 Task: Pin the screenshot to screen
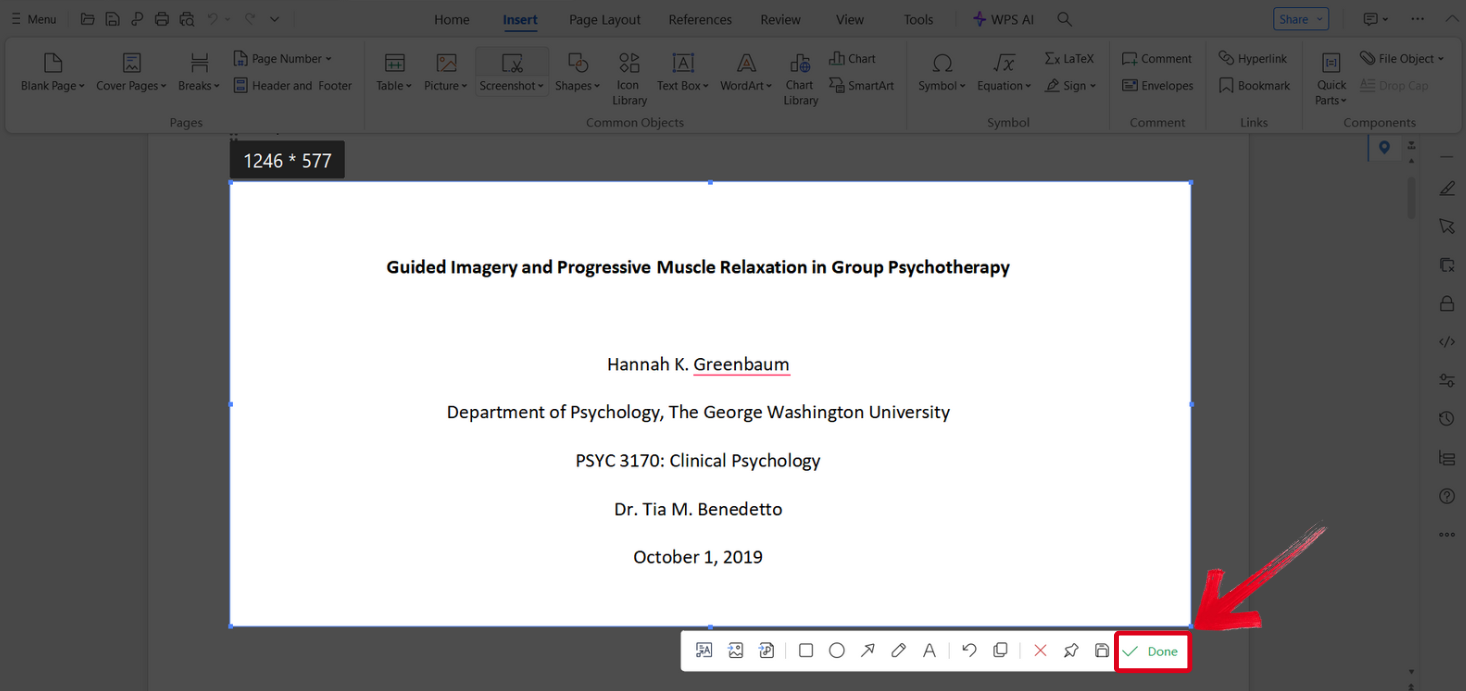(1071, 651)
